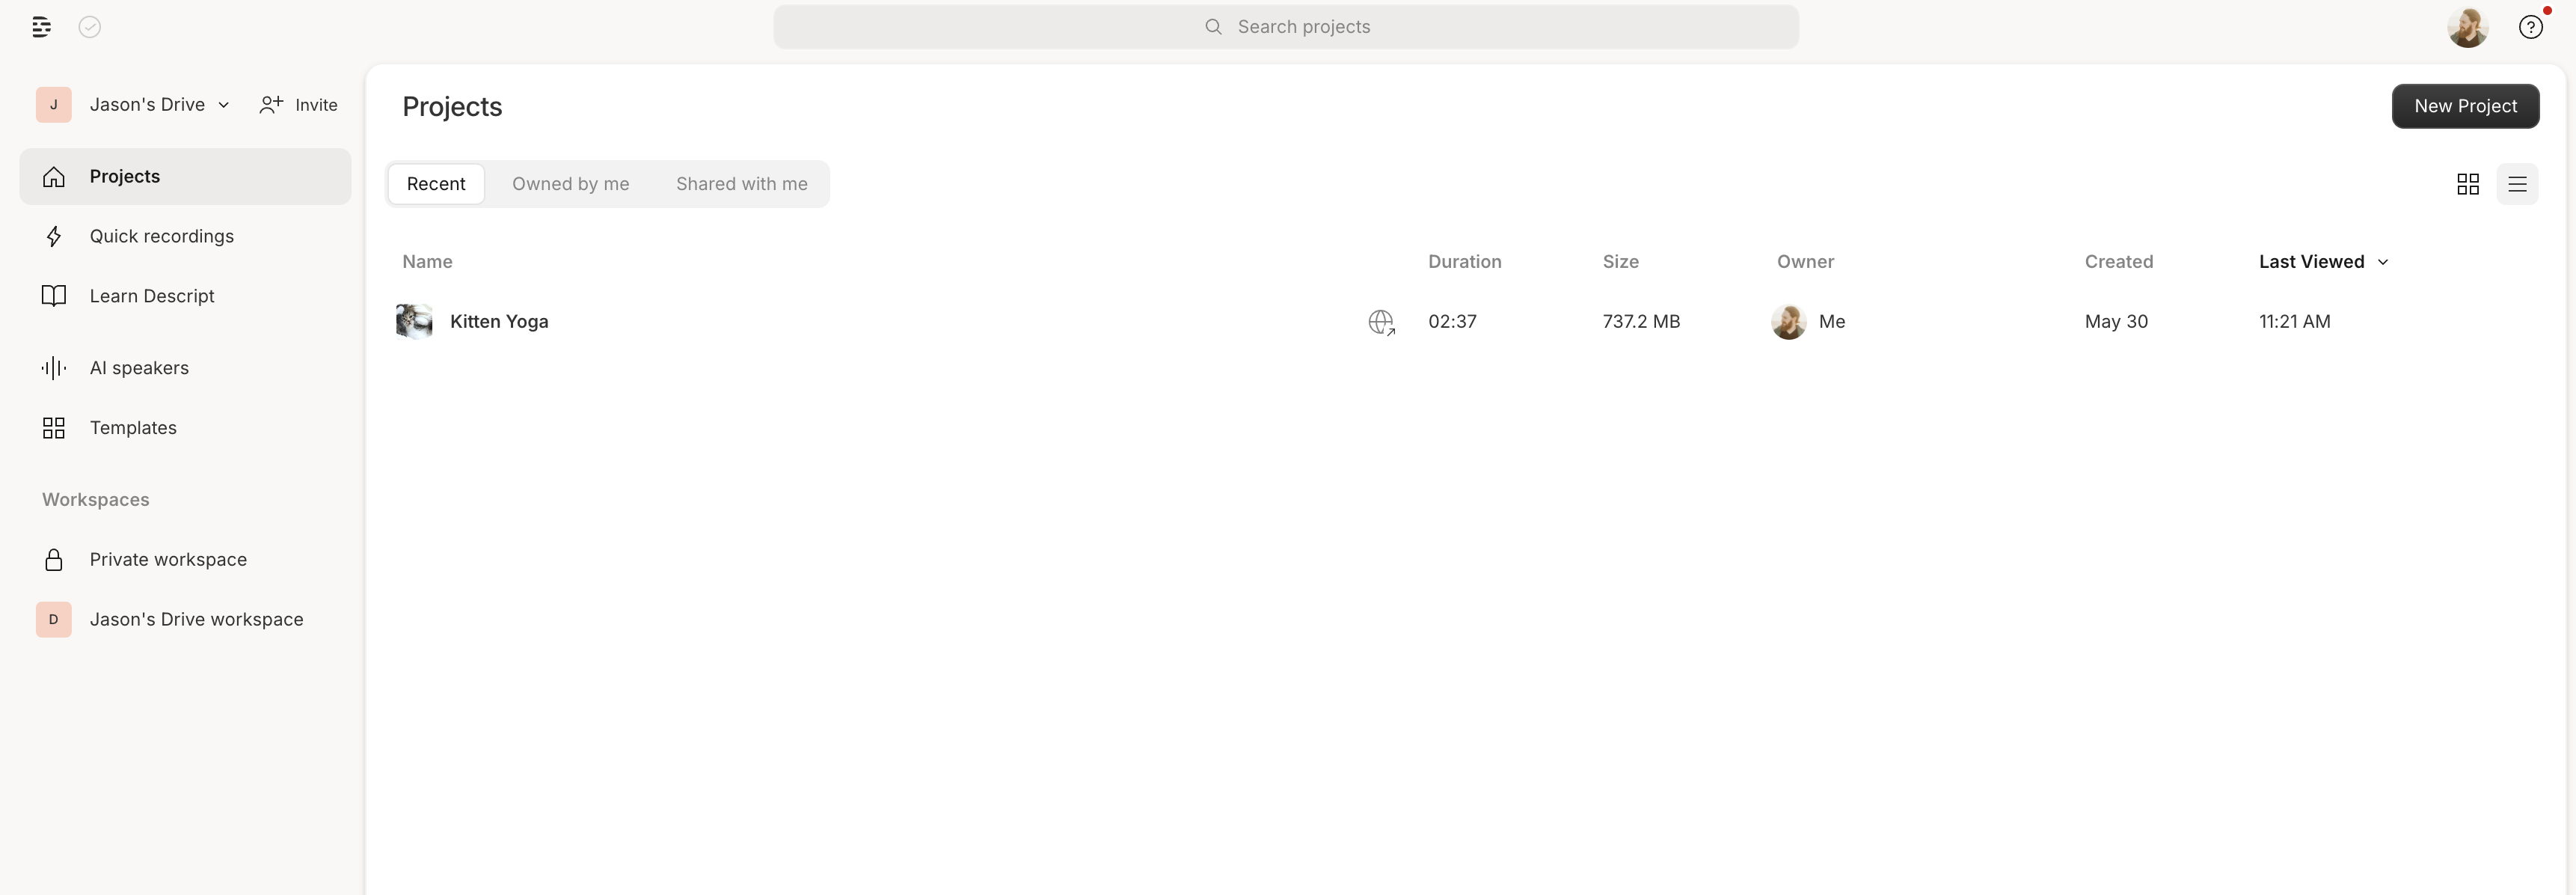2576x895 pixels.
Task: Switch to grid view layout
Action: (2467, 184)
